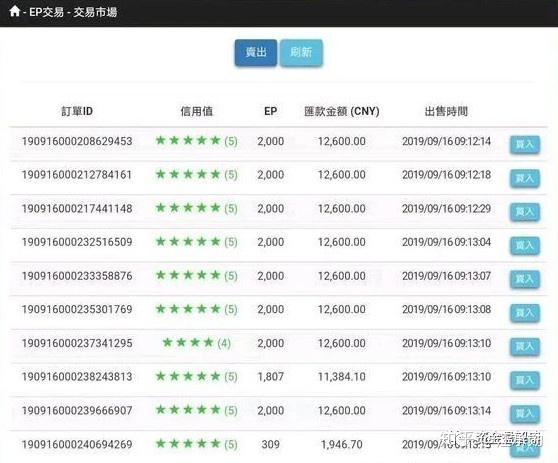Image resolution: width=558 pixels, height=463 pixels.
Task: Click the EP value 1,807
Action: coord(270,377)
